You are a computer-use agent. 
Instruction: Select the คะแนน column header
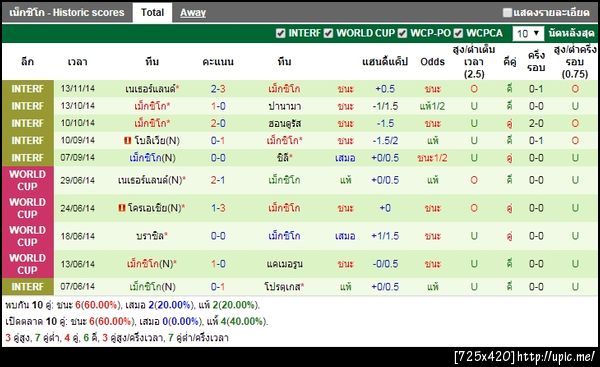pyautogui.click(x=218, y=62)
